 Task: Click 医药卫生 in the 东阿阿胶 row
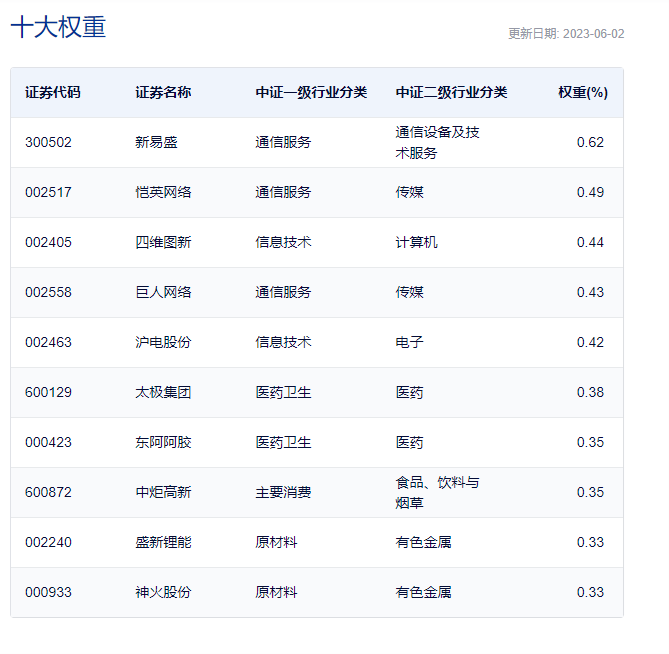tap(283, 442)
